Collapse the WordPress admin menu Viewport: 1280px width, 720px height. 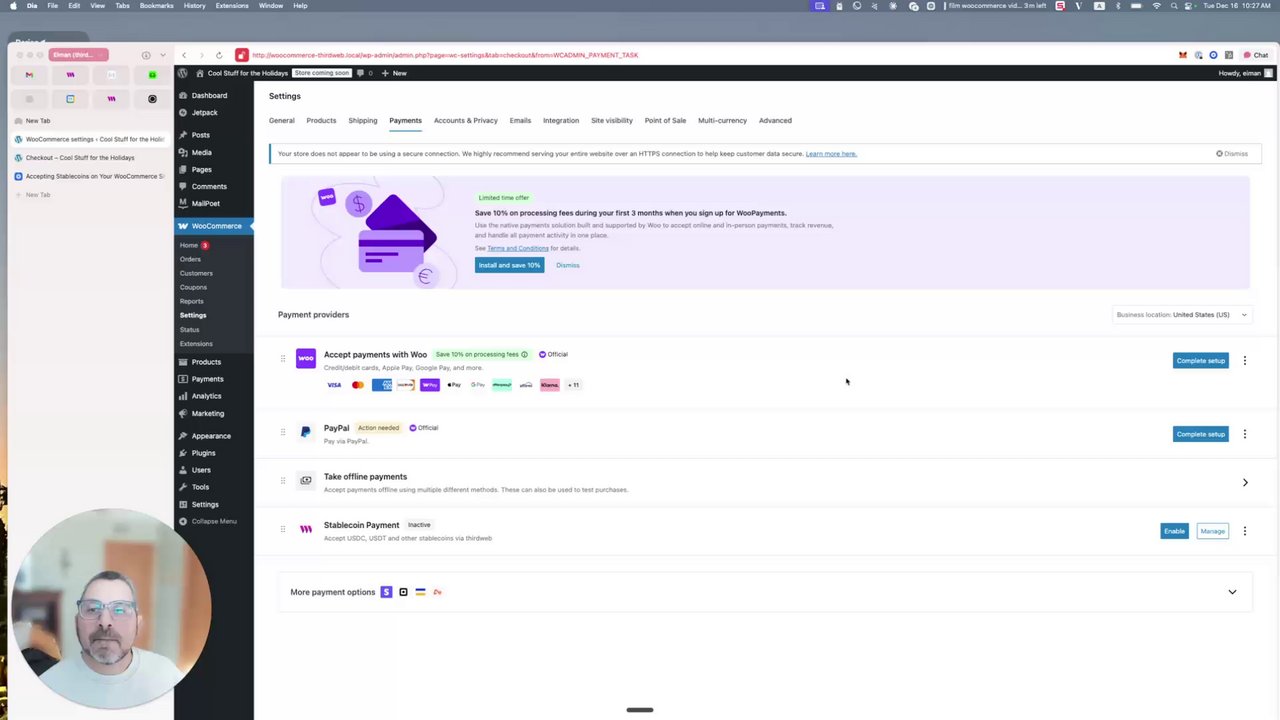[213, 521]
